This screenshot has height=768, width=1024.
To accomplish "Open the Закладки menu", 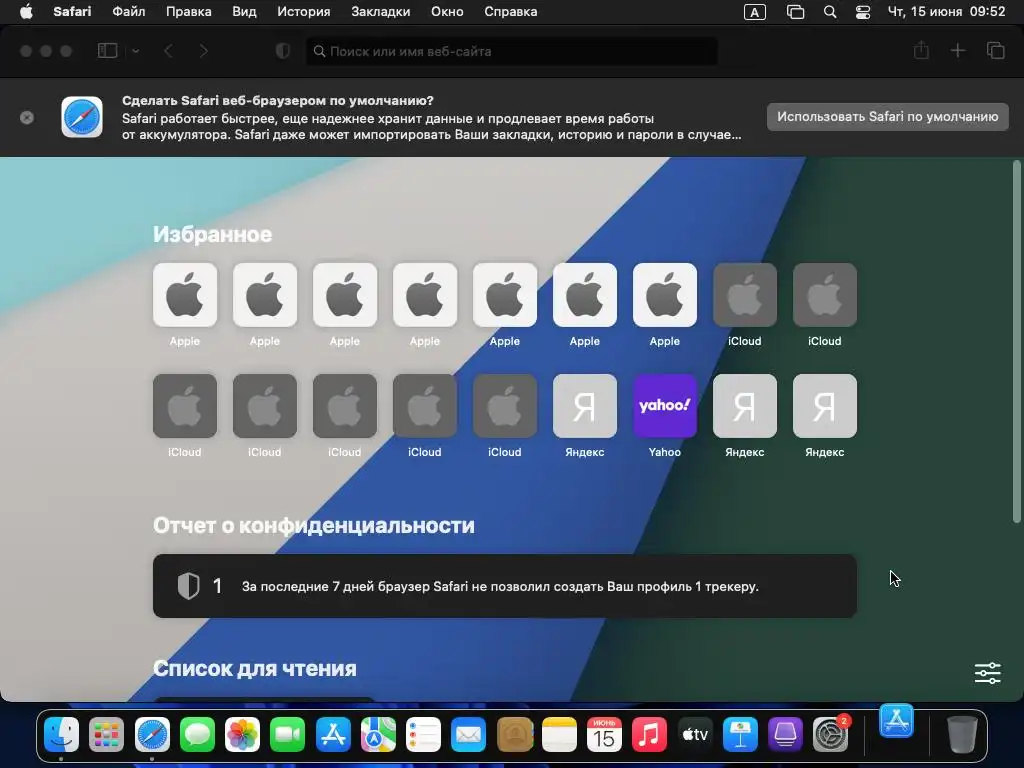I will pyautogui.click(x=381, y=12).
